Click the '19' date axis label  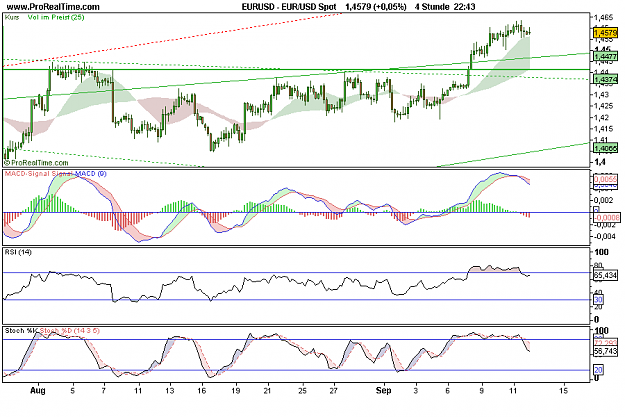(x=236, y=390)
